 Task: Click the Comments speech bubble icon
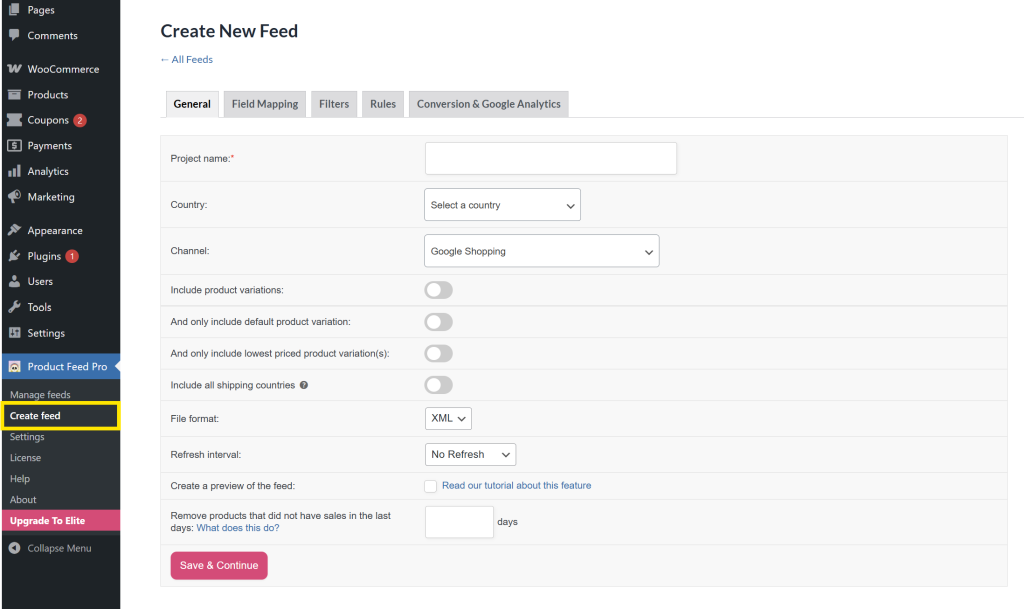(12, 36)
